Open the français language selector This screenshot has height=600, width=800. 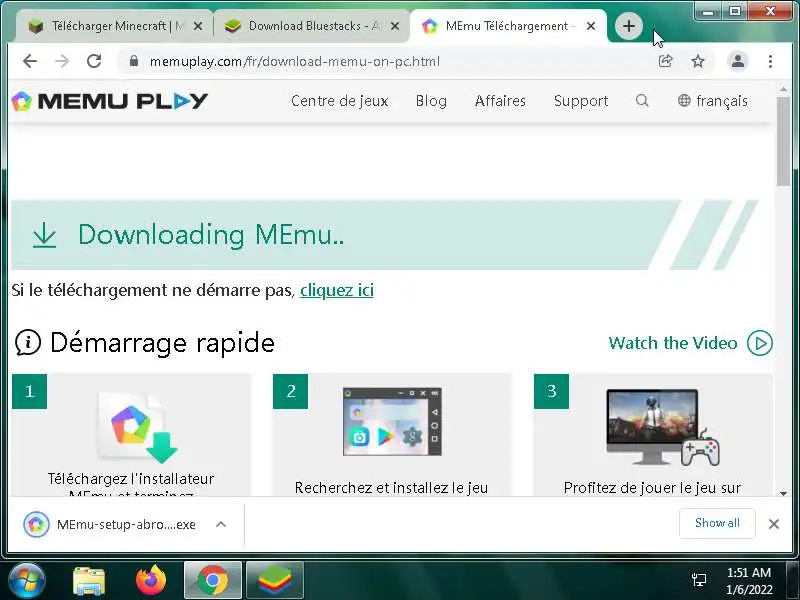point(712,101)
